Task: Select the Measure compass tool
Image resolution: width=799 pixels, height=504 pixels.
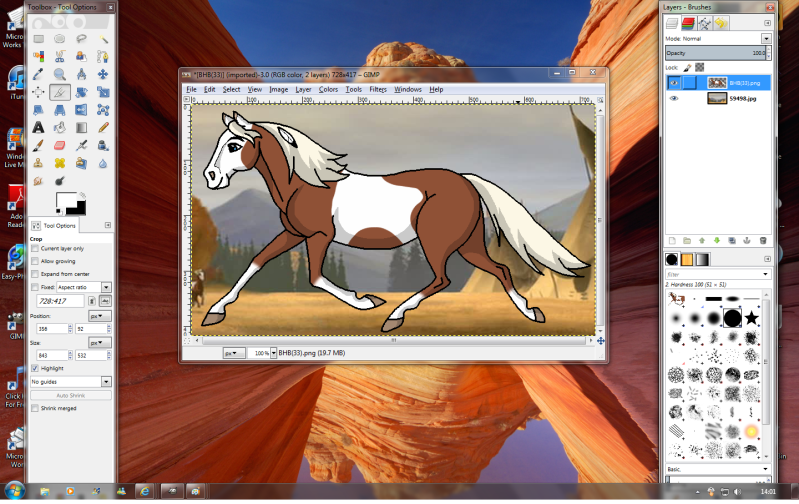Action: coord(81,74)
